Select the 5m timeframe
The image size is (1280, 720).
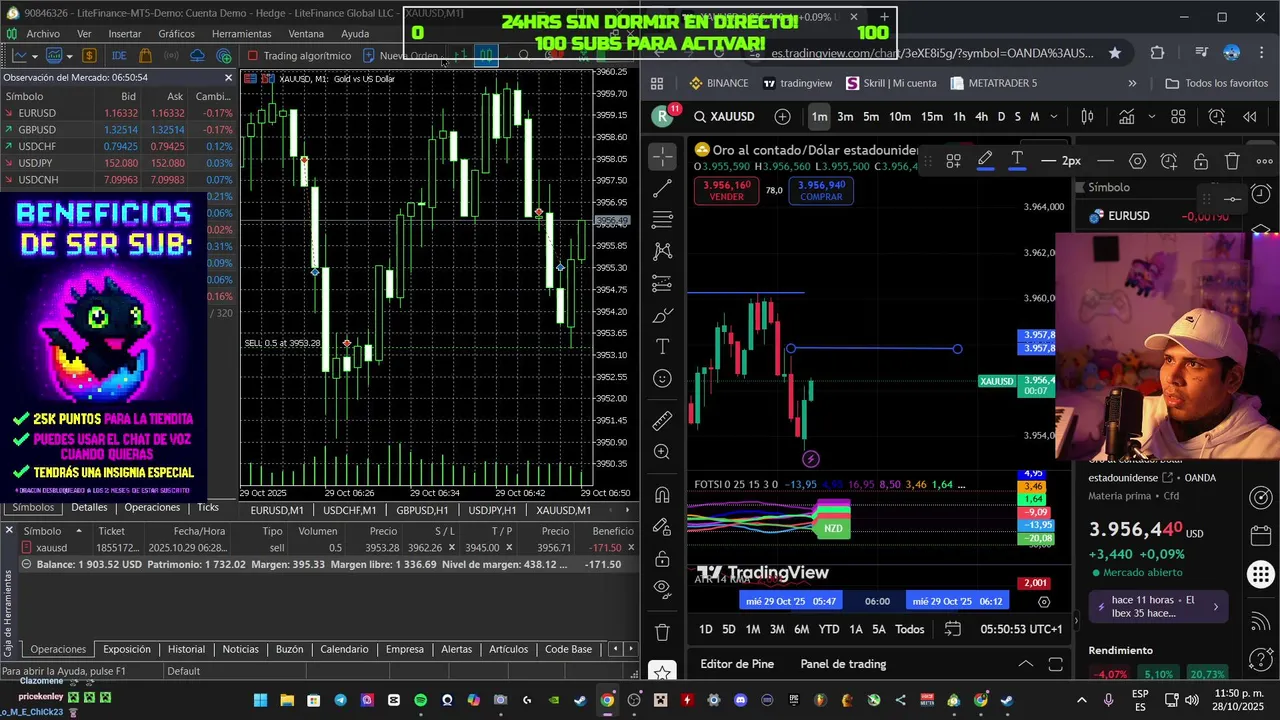(871, 117)
